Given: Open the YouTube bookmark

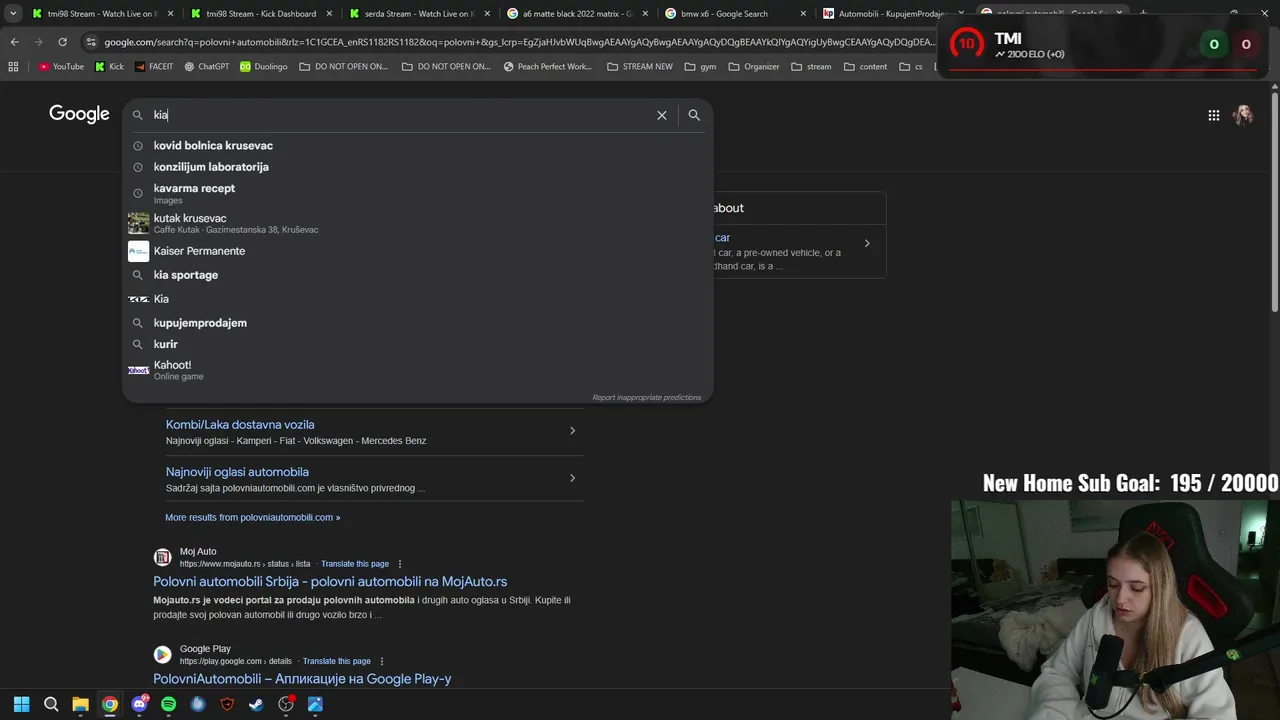Looking at the screenshot, I should (x=61, y=67).
